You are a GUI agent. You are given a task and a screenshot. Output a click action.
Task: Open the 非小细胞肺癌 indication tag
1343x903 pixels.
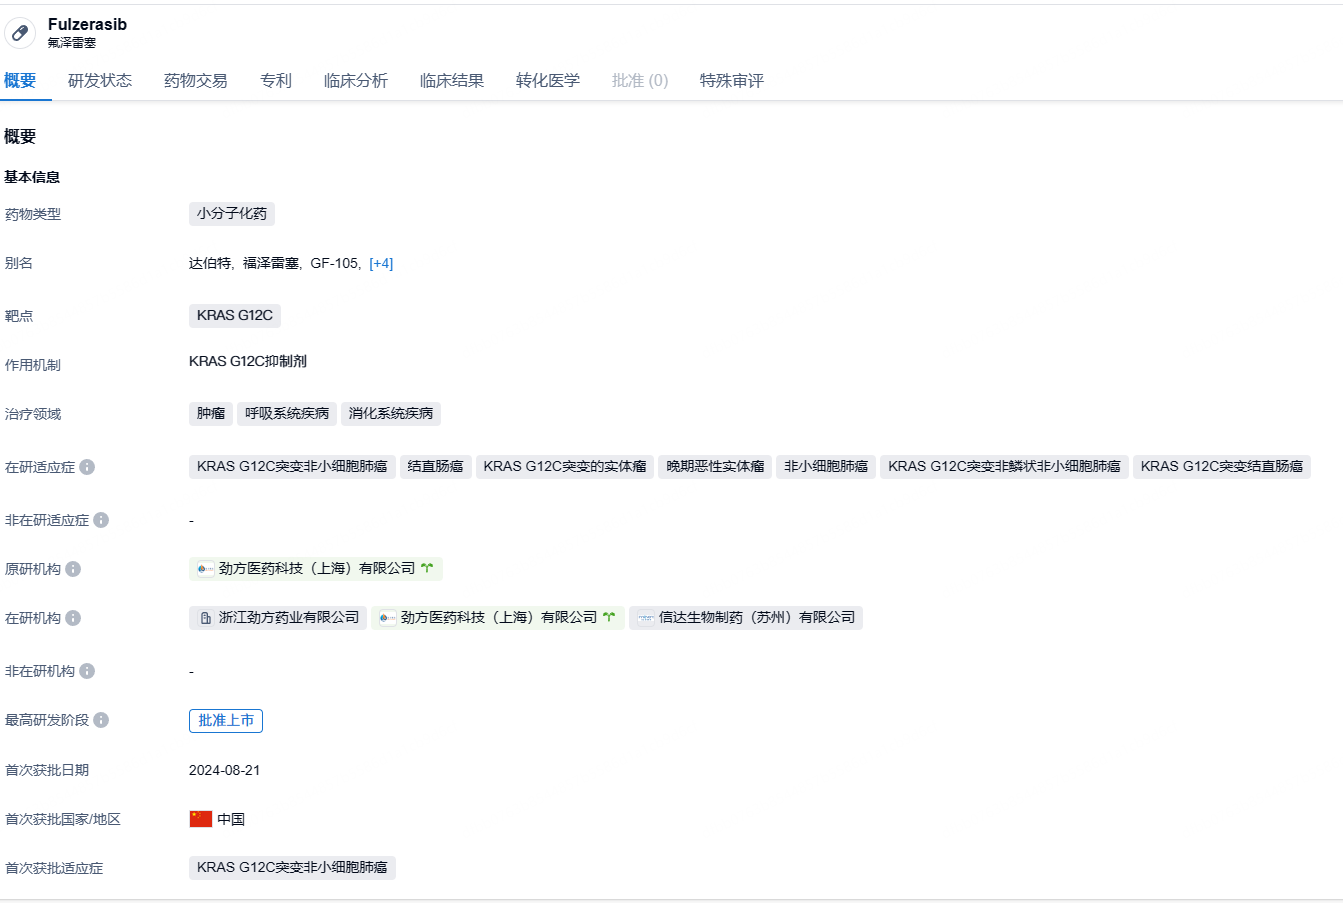coord(826,467)
